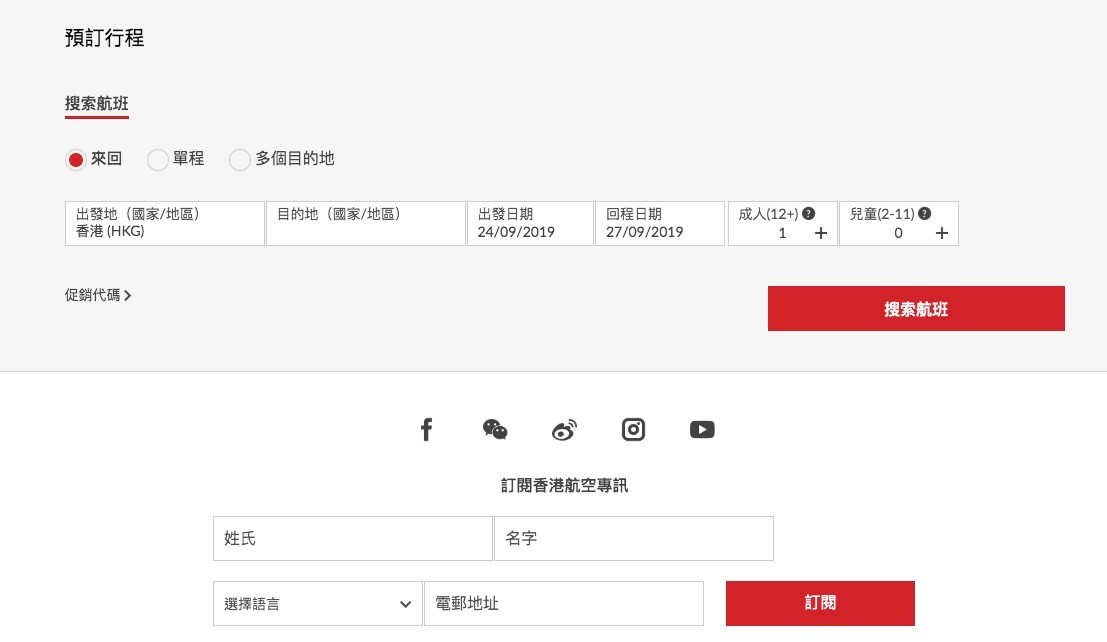Click the help icon next to 兒童(2-11)
1107x642 pixels.
pos(924,212)
